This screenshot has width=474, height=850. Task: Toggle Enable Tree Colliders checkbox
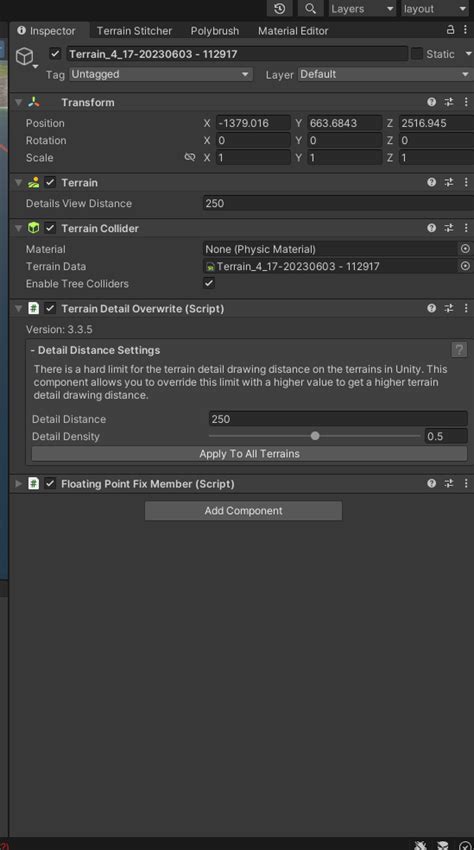209,283
